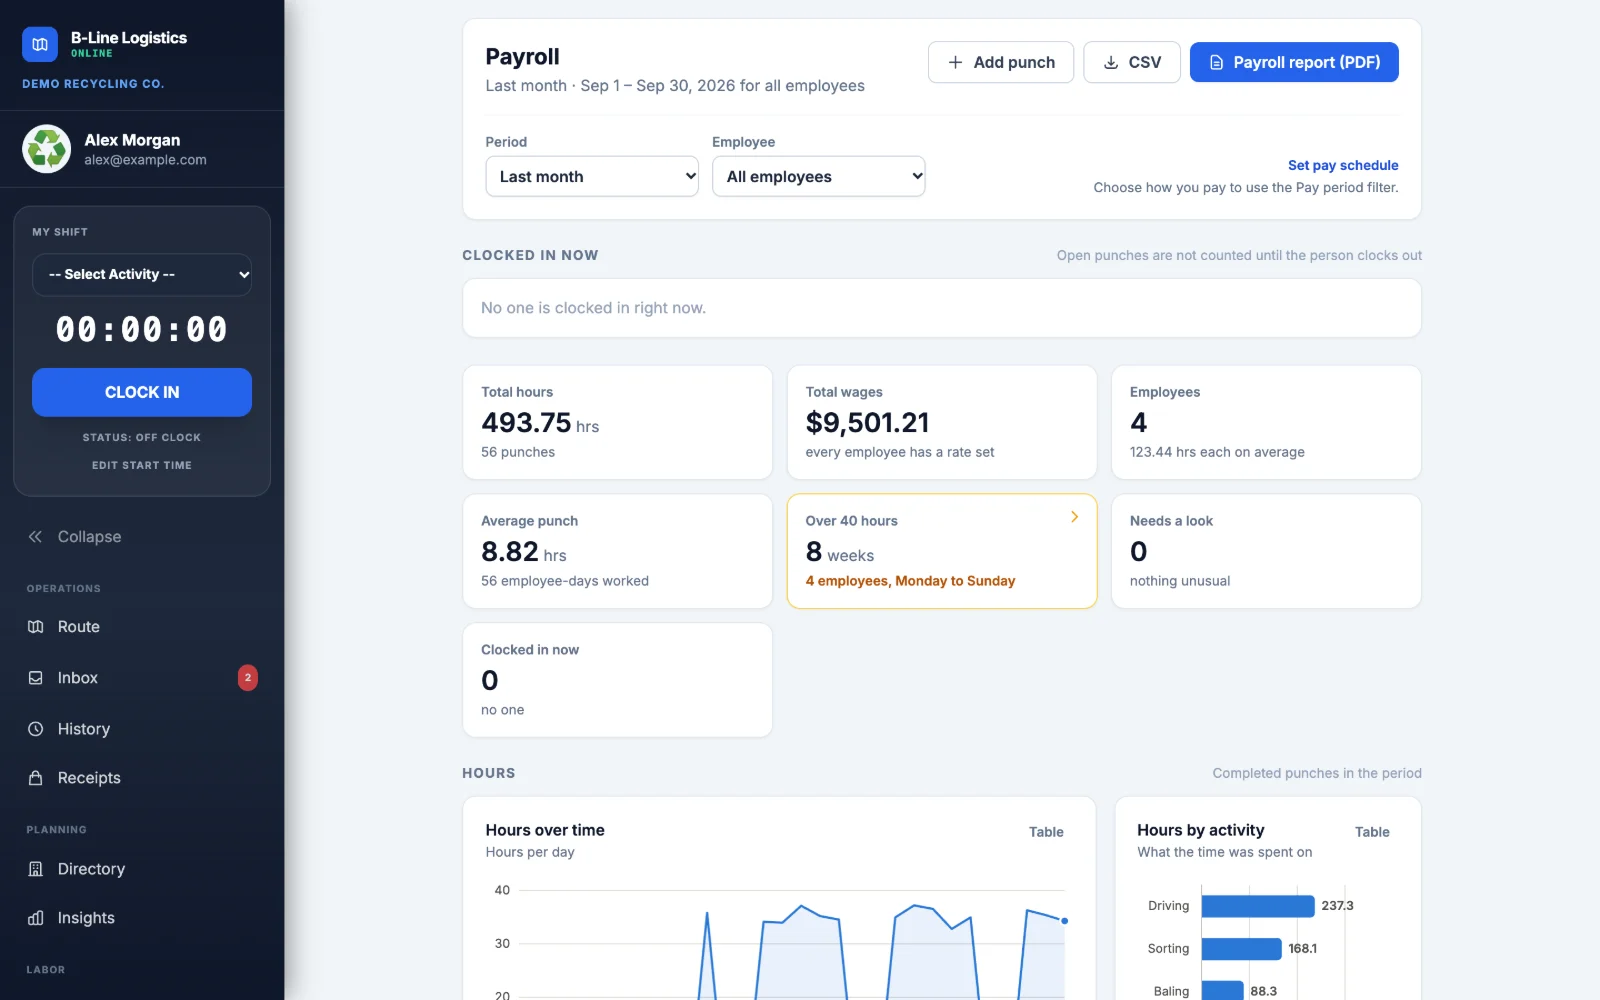Open the Select Activity dropdown
Viewport: 1600px width, 1000px height.
142,275
